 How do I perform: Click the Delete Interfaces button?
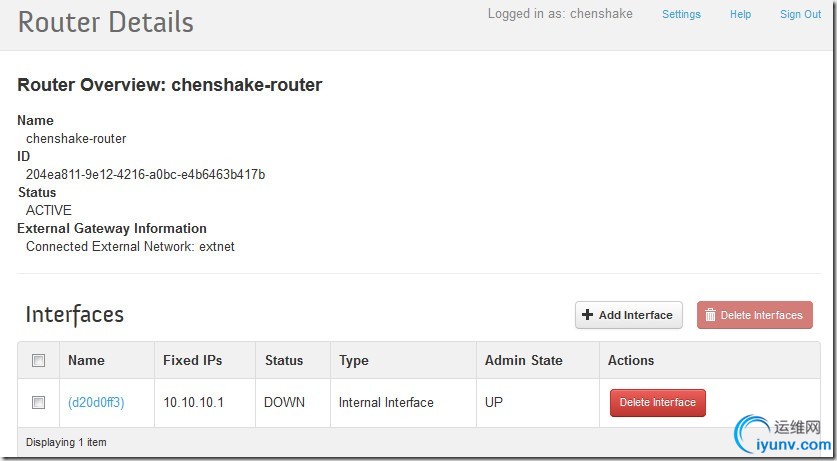pyautogui.click(x=754, y=315)
